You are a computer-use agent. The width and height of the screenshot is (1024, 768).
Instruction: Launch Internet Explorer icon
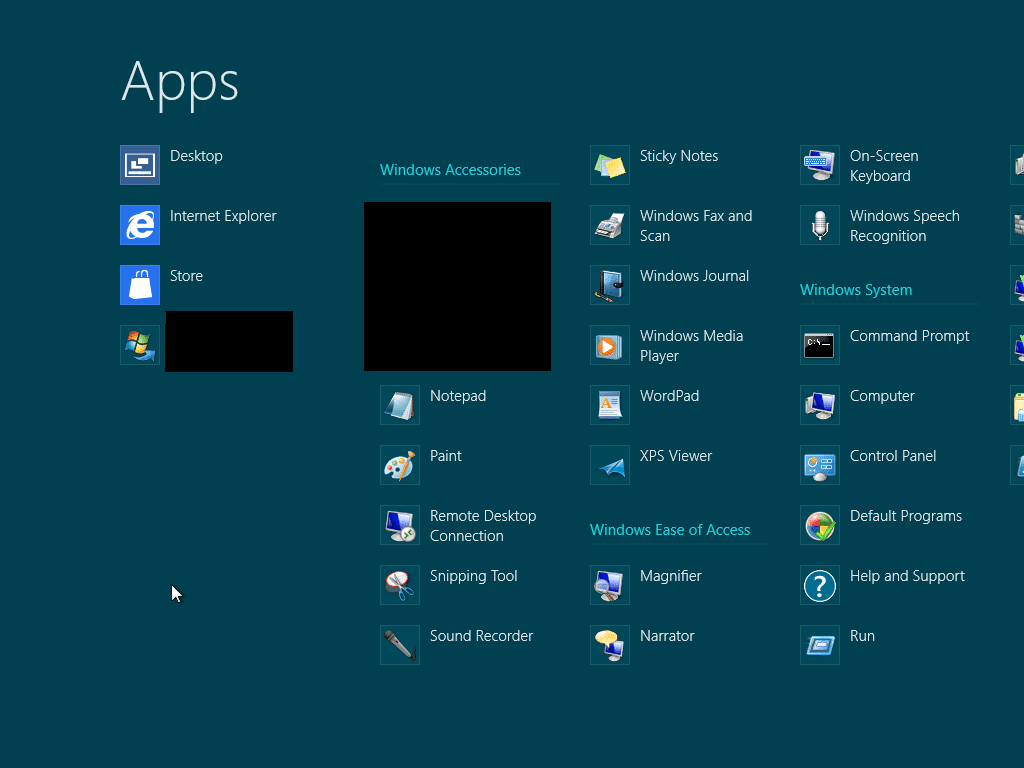point(140,225)
